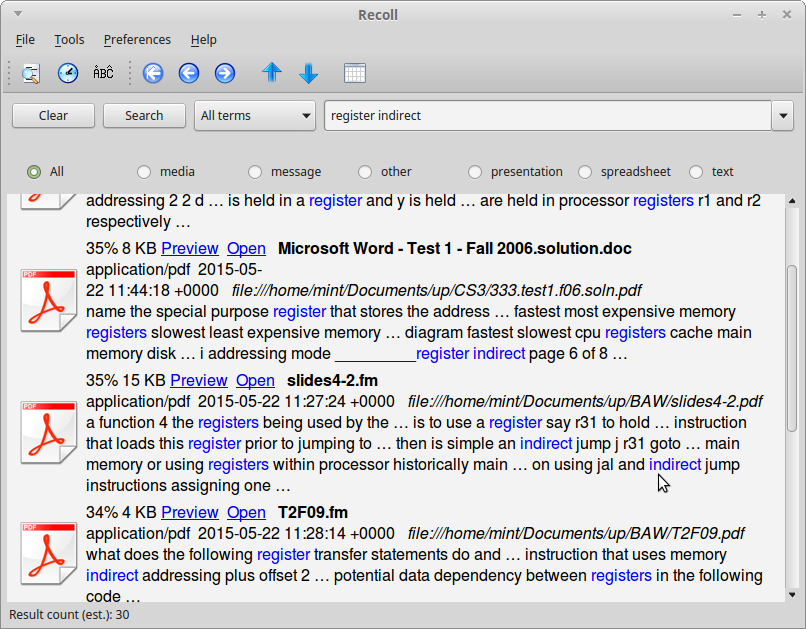
Task: Open the Help menu
Action: pos(204,40)
